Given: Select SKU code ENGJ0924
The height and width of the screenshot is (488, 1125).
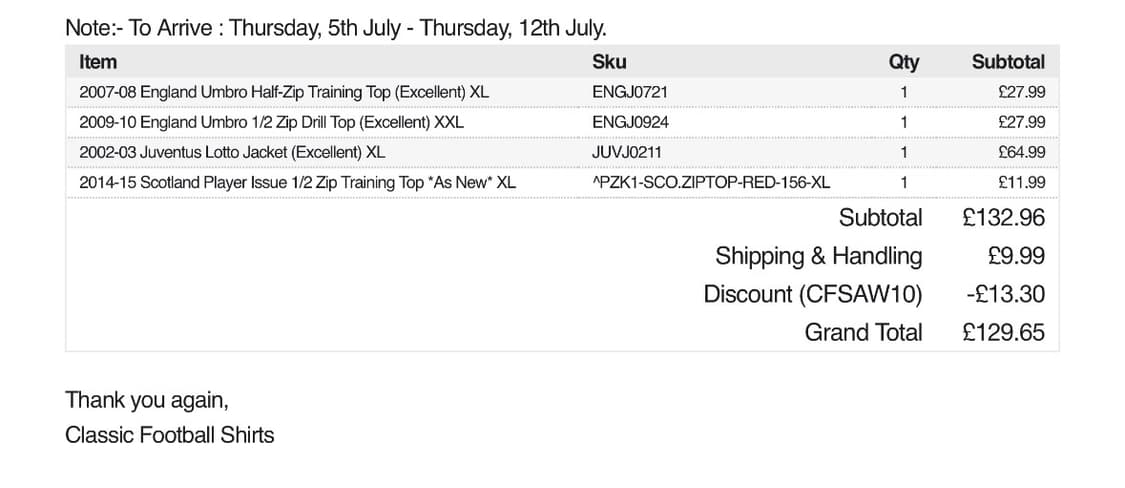Looking at the screenshot, I should coord(631,122).
